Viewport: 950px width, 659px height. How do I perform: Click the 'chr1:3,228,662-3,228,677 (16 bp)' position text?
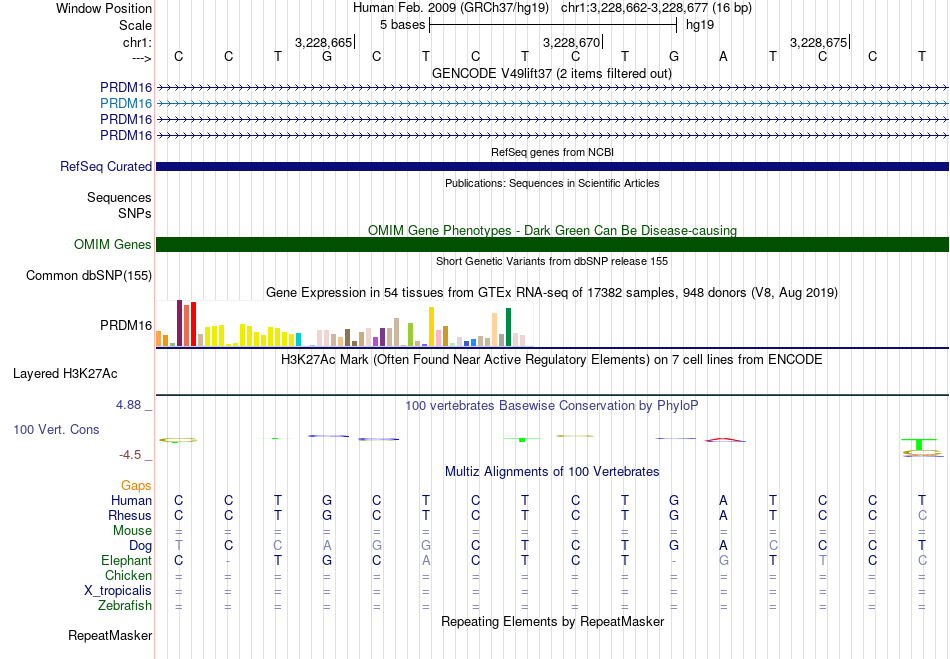tap(656, 8)
